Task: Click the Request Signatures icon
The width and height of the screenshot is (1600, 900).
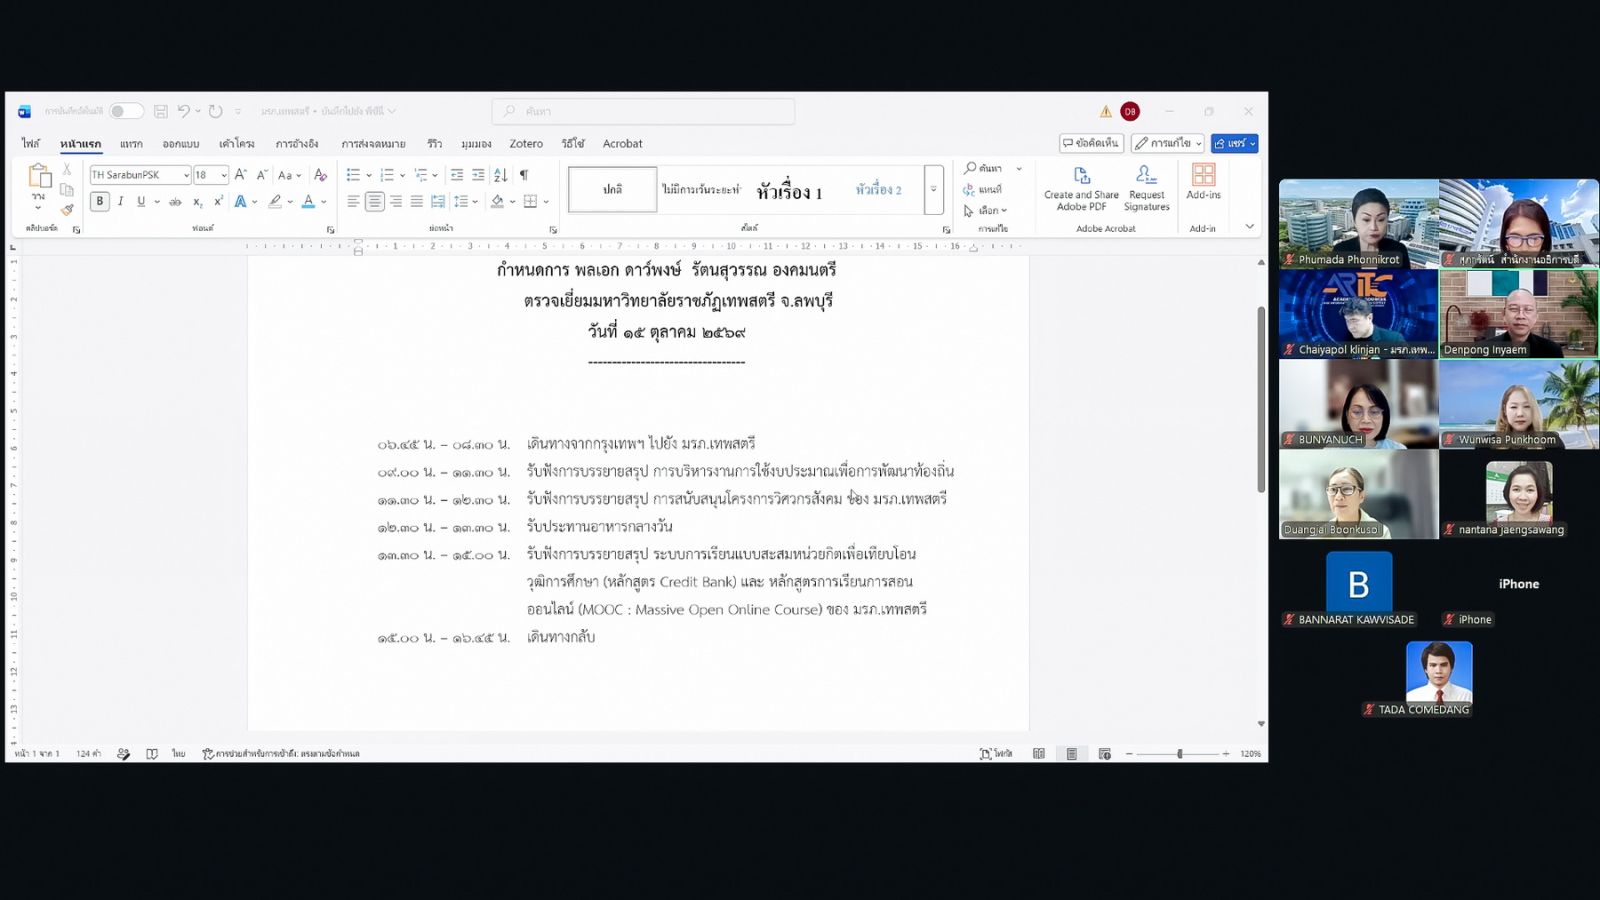Action: tap(1147, 188)
